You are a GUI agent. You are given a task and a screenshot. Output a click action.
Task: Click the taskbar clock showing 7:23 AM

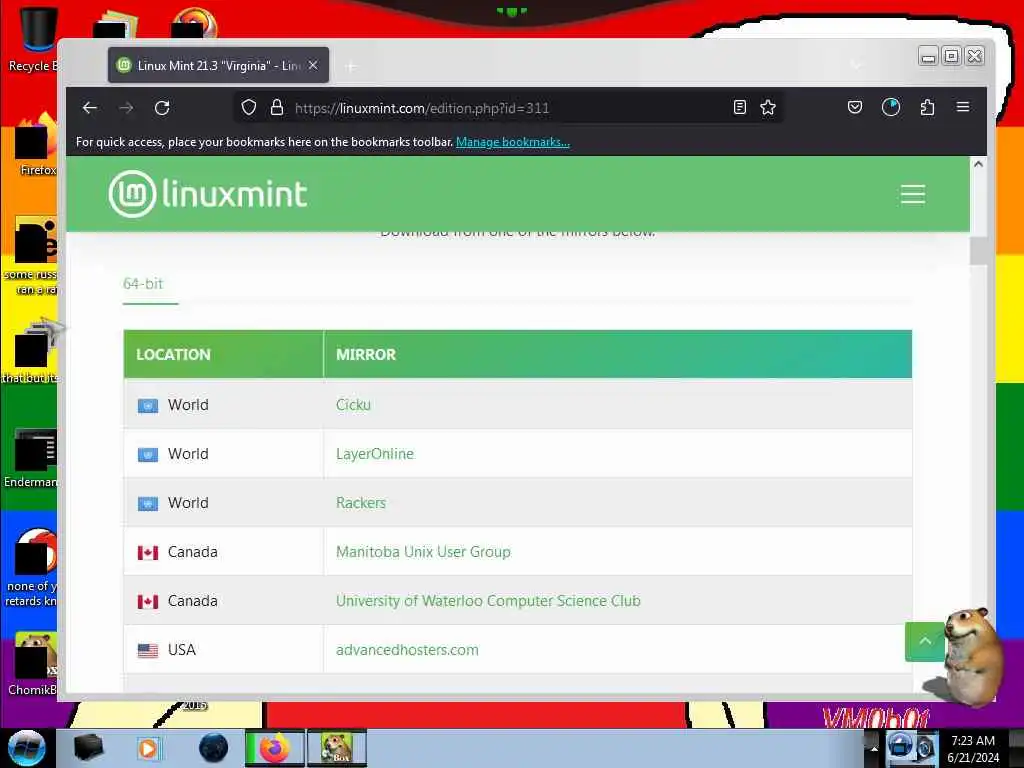pos(973,748)
